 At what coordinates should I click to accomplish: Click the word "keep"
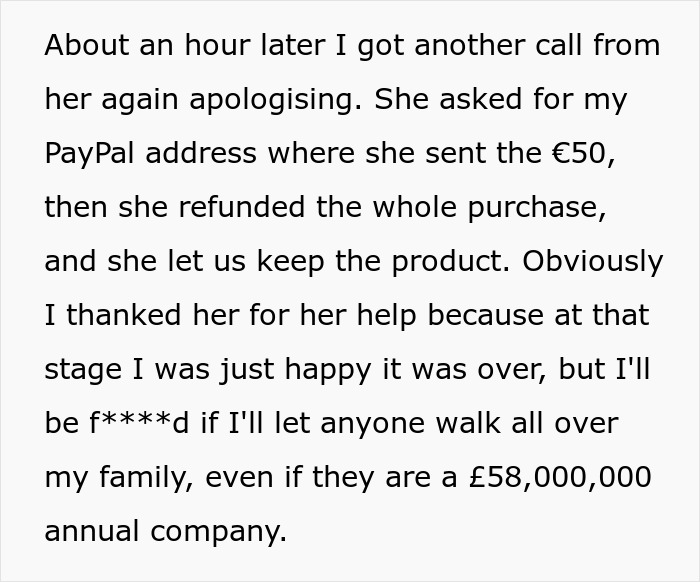click(290, 262)
